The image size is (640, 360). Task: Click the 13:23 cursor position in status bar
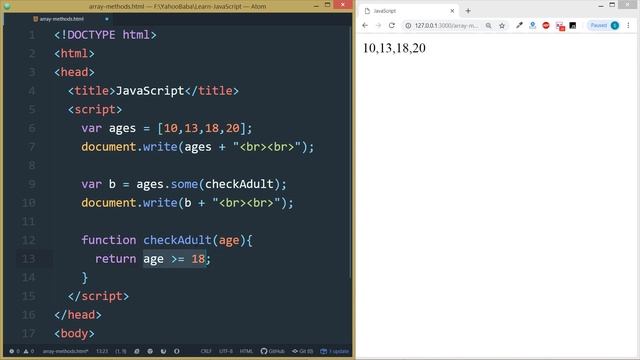(x=102, y=351)
